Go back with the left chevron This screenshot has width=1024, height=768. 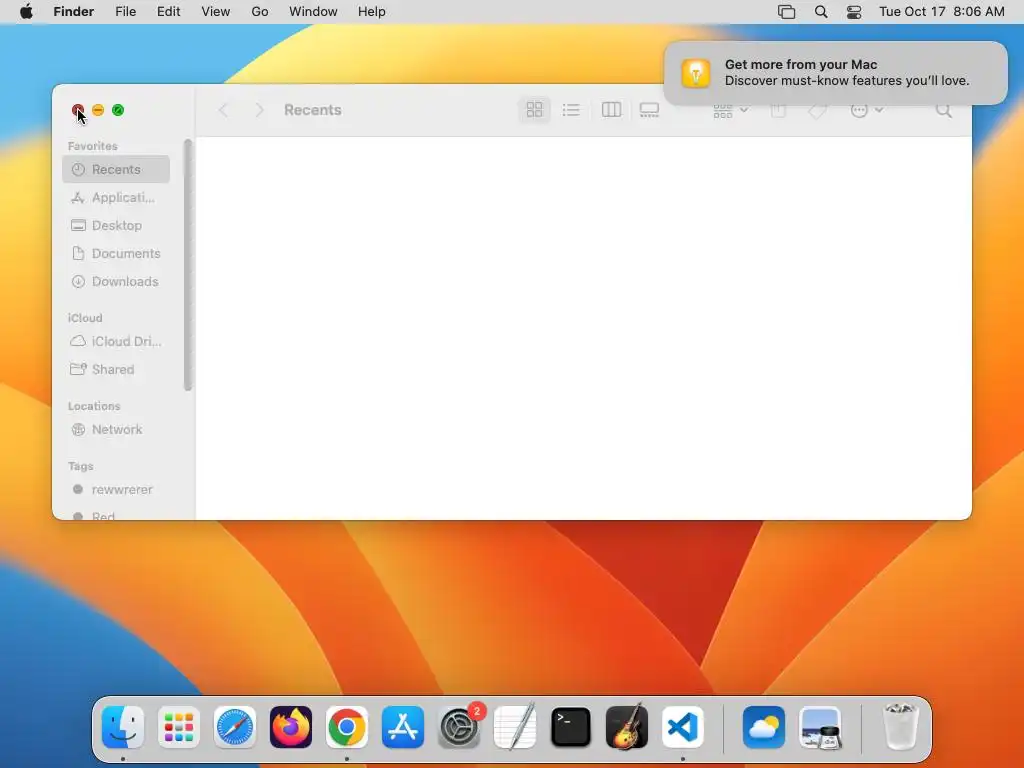click(x=223, y=110)
